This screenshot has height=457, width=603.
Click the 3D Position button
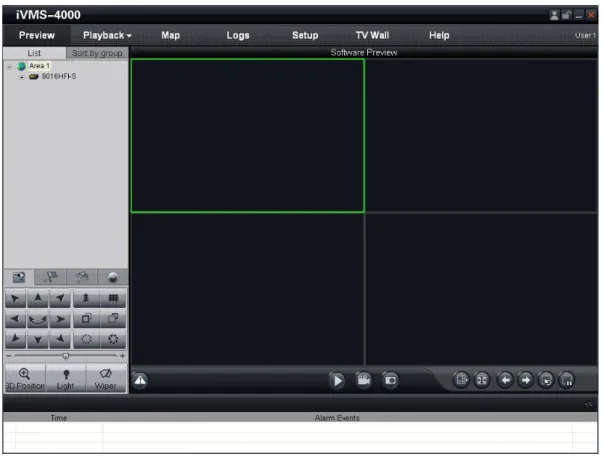pyautogui.click(x=25, y=379)
